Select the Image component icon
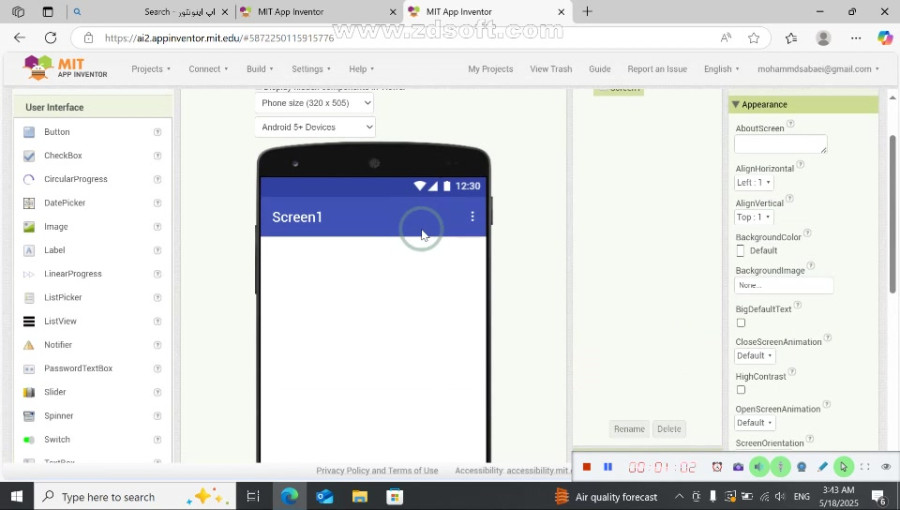900x510 pixels. [x=29, y=227]
